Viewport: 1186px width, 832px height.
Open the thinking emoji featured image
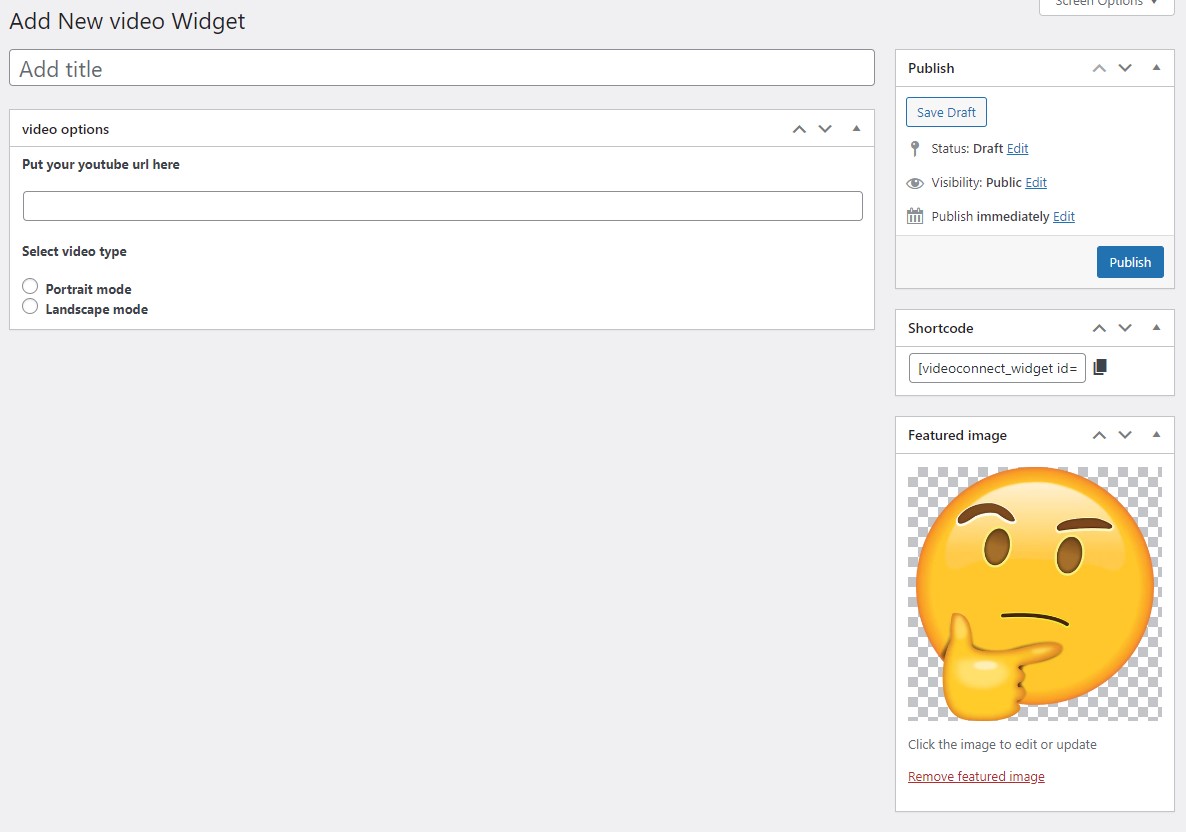tap(1035, 593)
